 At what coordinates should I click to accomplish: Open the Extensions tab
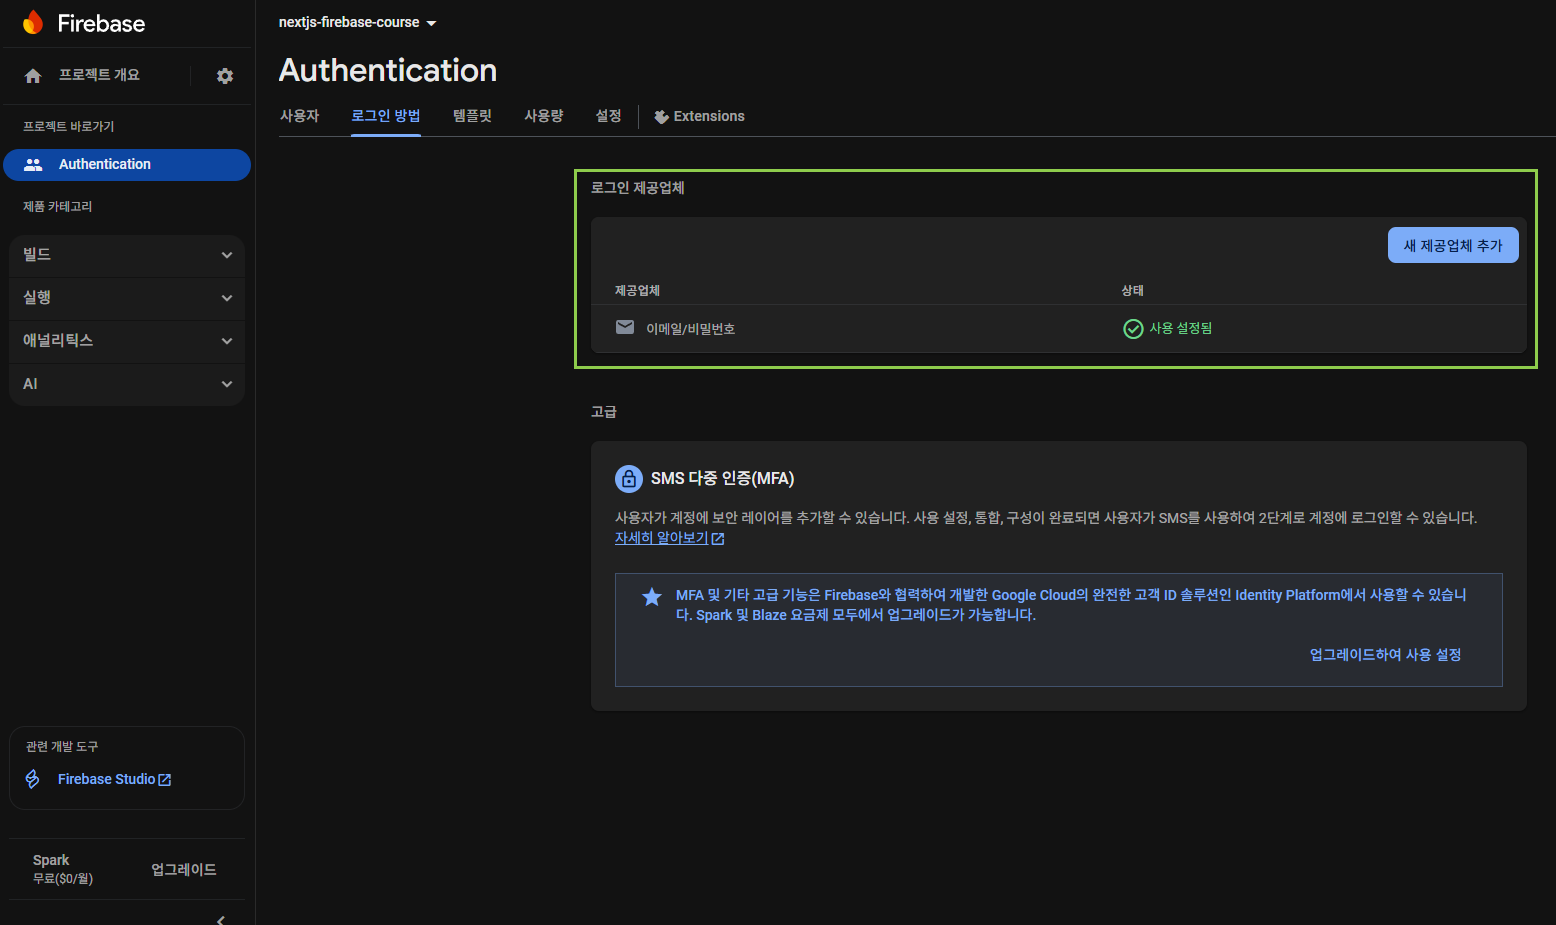pos(699,117)
